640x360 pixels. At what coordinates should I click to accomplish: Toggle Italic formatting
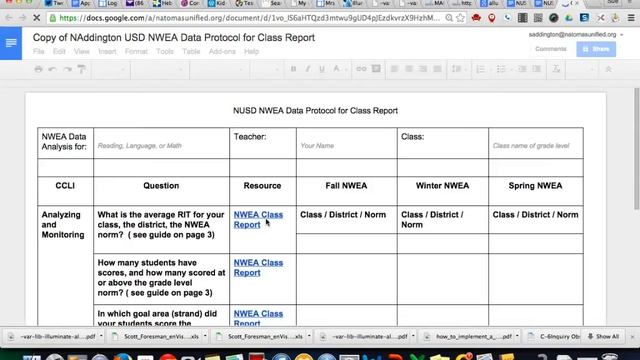308,69
